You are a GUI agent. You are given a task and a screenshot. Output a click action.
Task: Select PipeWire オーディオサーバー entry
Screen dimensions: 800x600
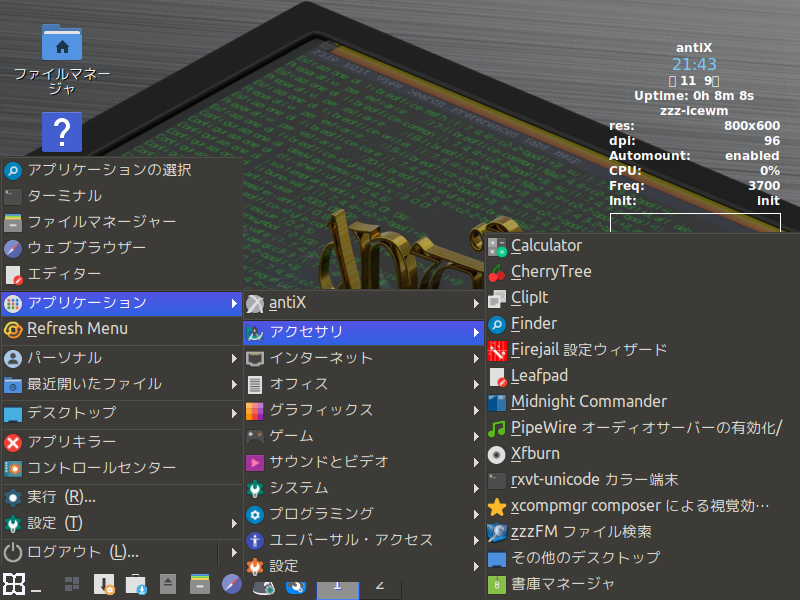(x=642, y=428)
